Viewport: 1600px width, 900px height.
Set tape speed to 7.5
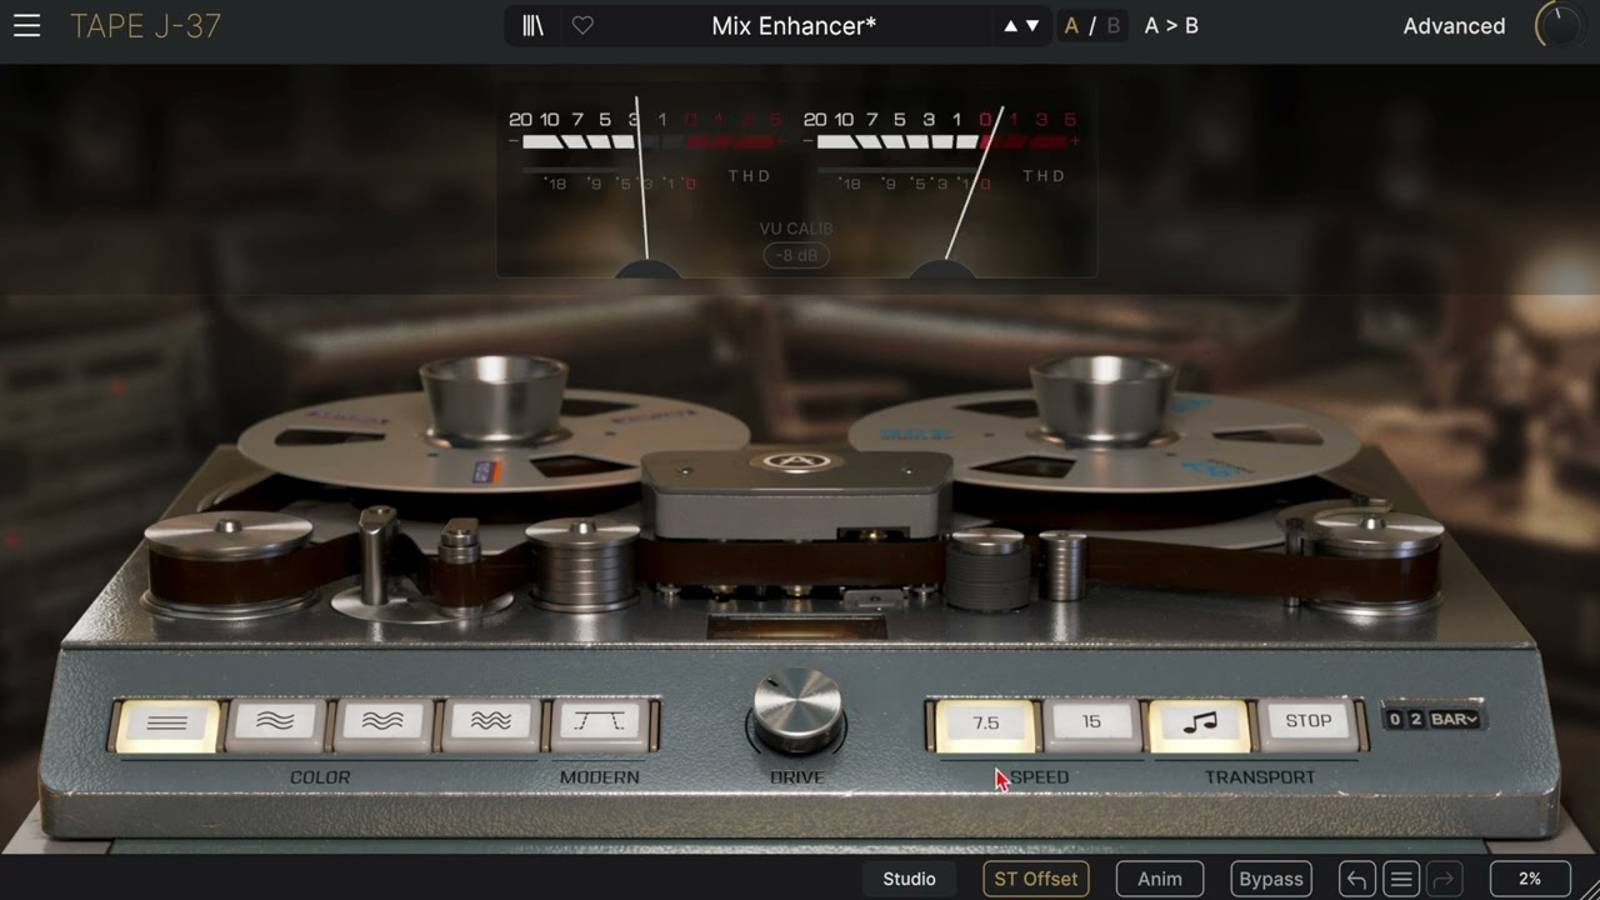(x=985, y=723)
